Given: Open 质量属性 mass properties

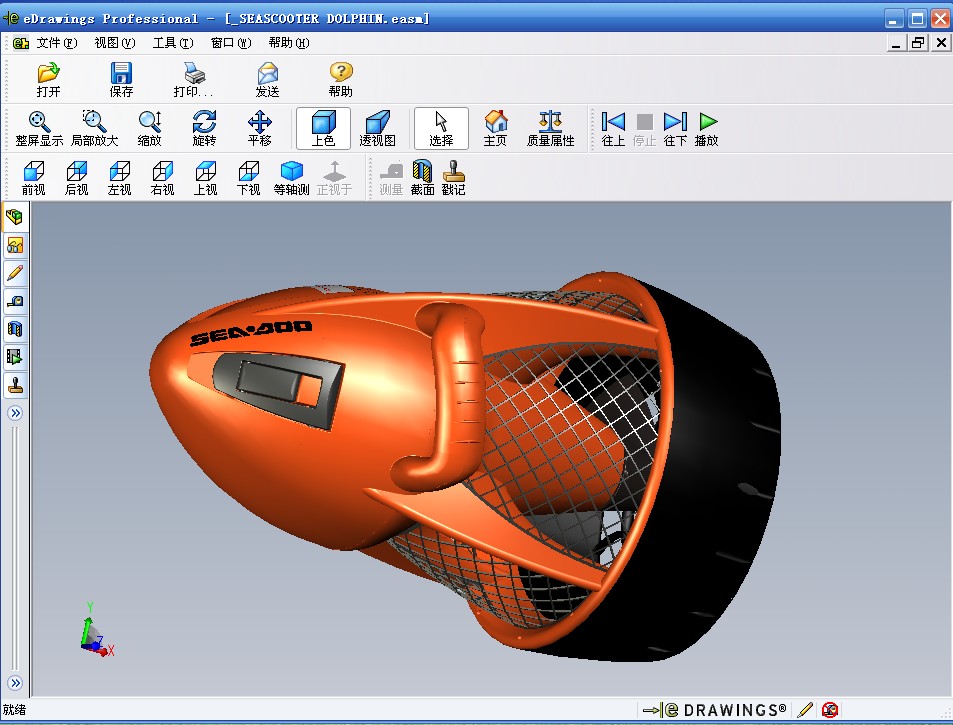Looking at the screenshot, I should click(x=550, y=128).
